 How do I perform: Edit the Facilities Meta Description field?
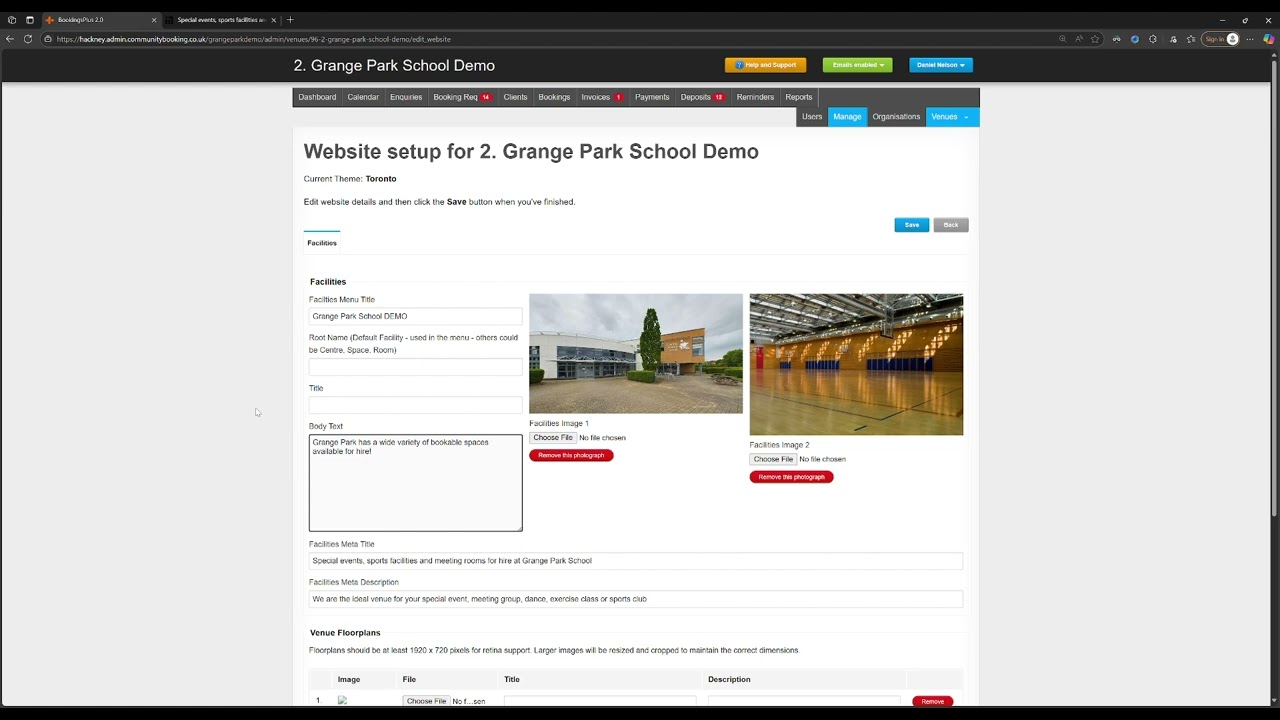(636, 599)
